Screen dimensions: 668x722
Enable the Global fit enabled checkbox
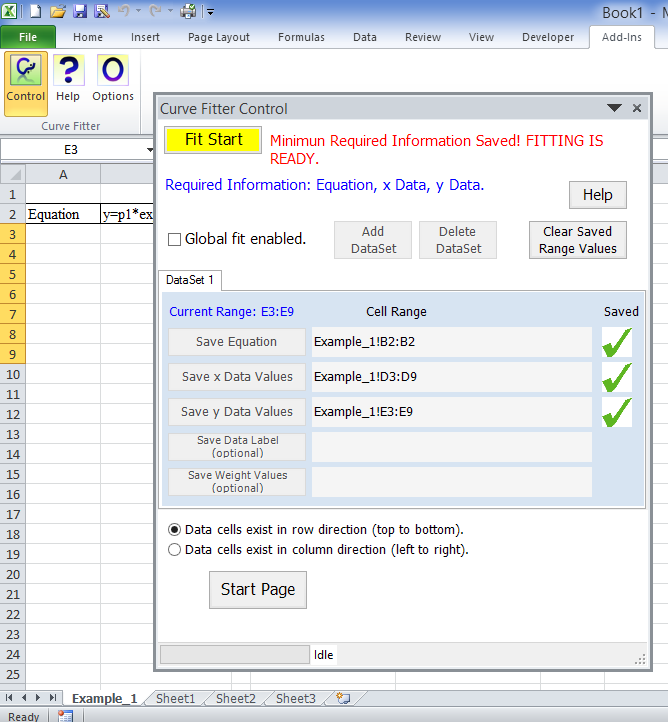[174, 239]
